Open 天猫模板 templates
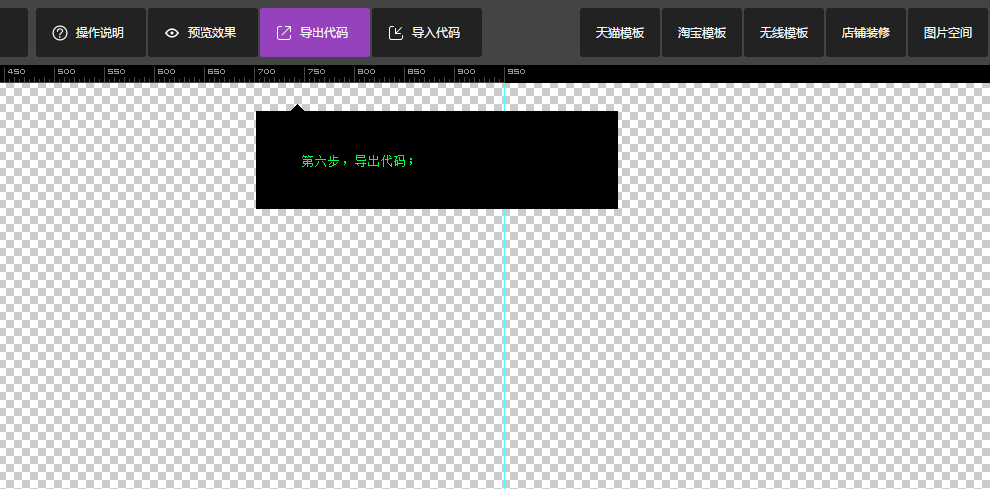The height and width of the screenshot is (489, 990). pyautogui.click(x=620, y=33)
